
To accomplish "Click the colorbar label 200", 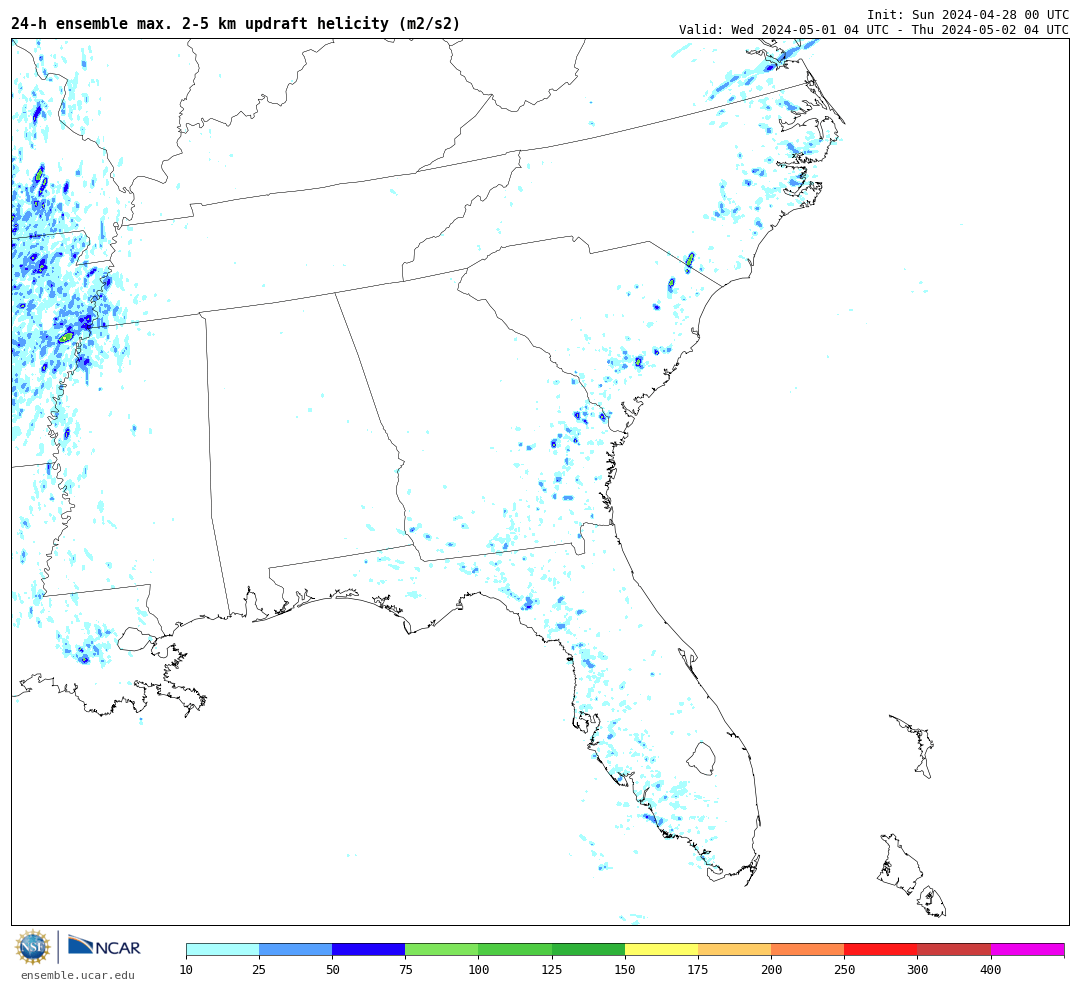I will 771,970.
